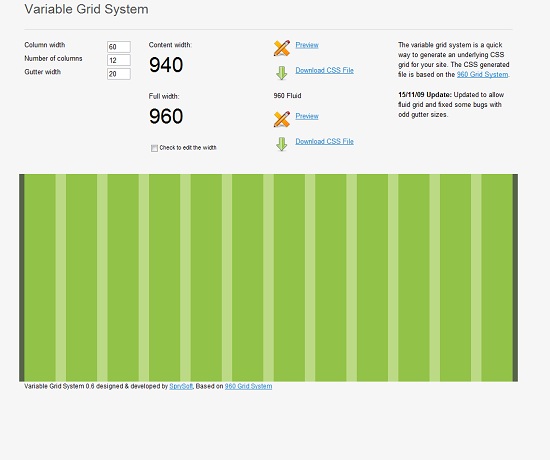The width and height of the screenshot is (550, 460).
Task: Open the Preview link for 960 Fluid
Action: (307, 116)
